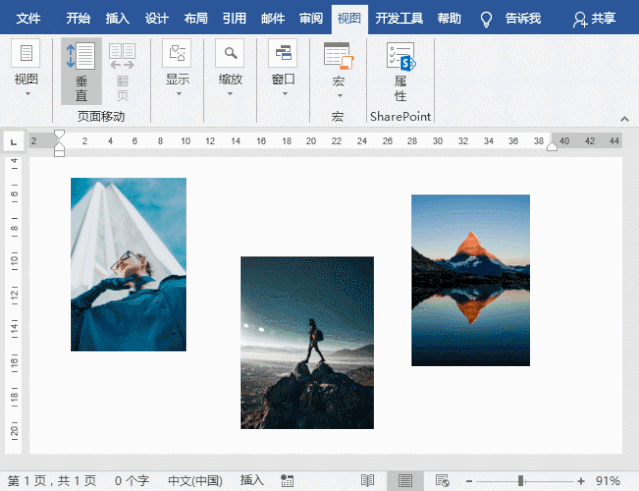Select Print Layout view in status bar
Viewport: 639px width, 491px height.
pos(405,481)
